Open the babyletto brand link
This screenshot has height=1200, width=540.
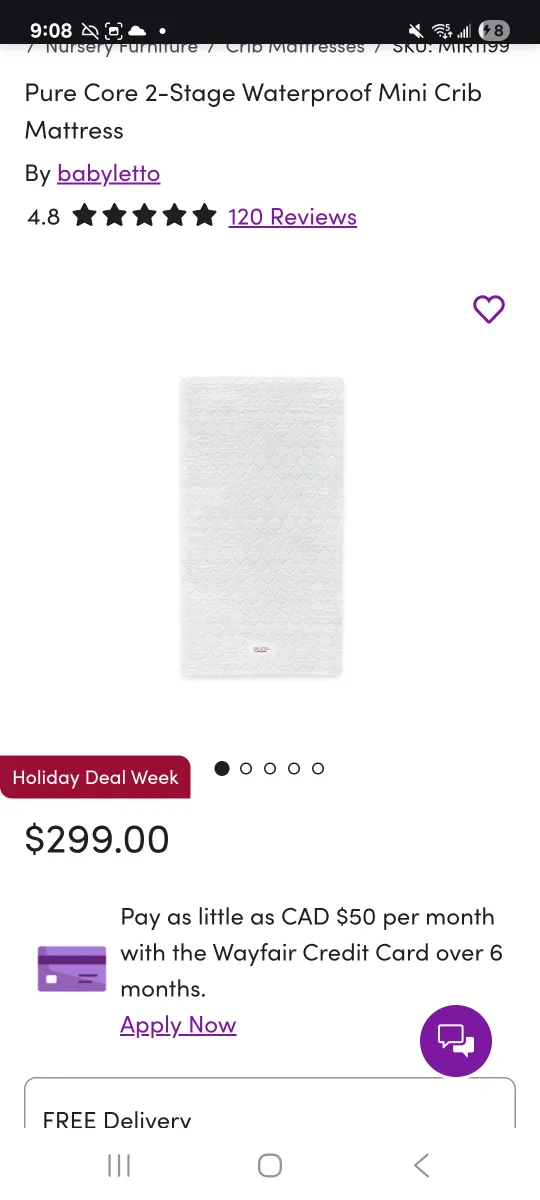(108, 173)
